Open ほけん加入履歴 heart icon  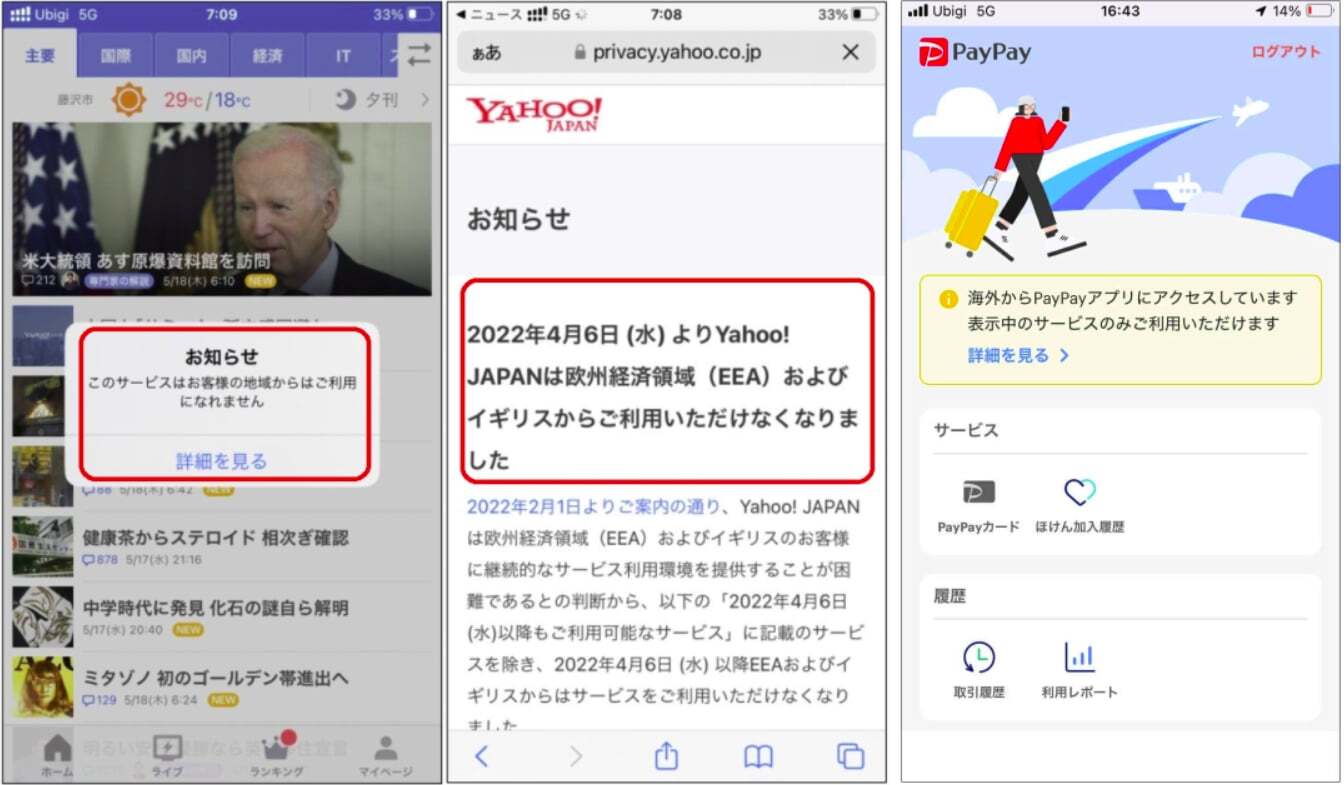tap(1080, 493)
